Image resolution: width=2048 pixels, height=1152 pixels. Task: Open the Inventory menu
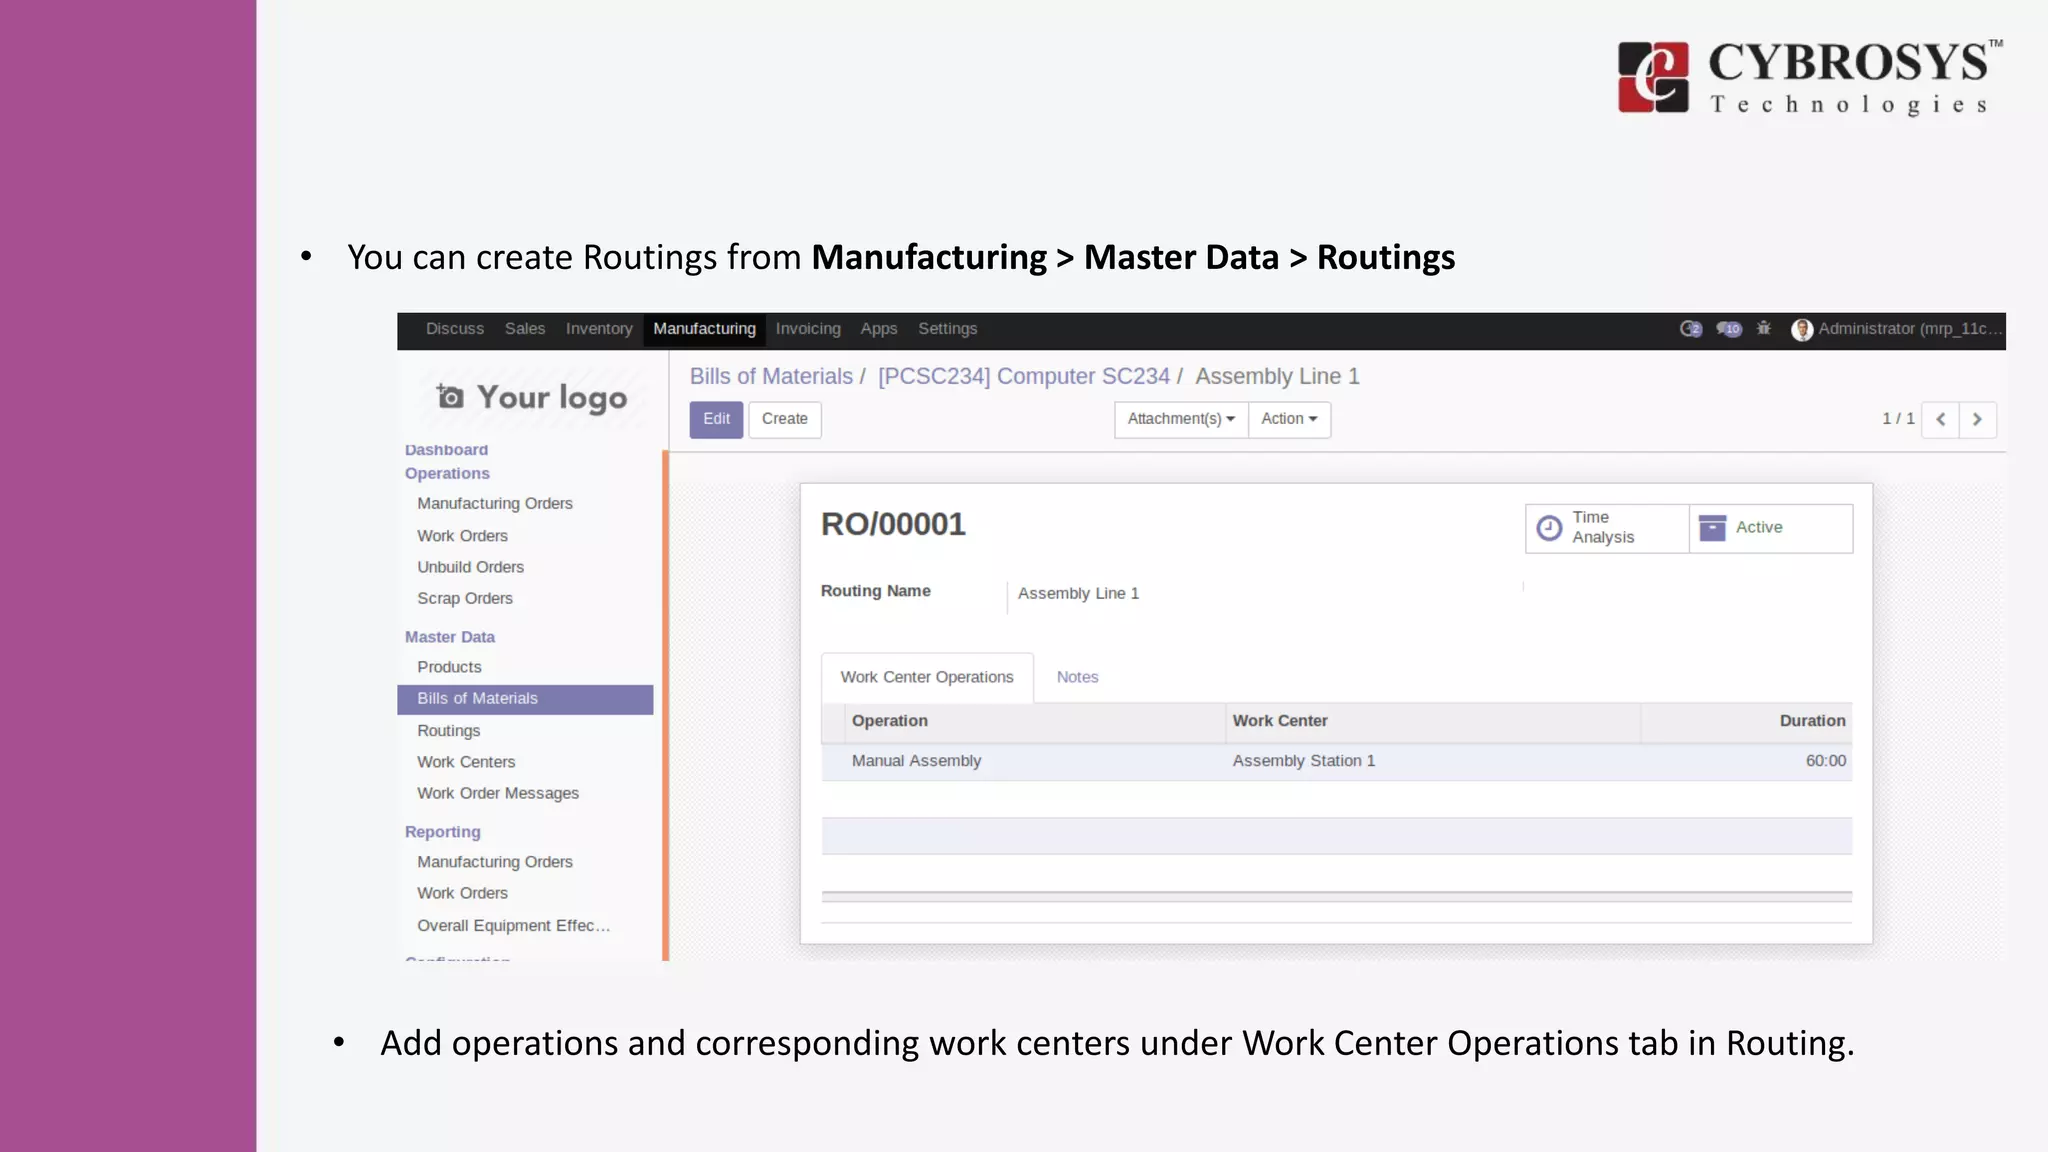599,329
